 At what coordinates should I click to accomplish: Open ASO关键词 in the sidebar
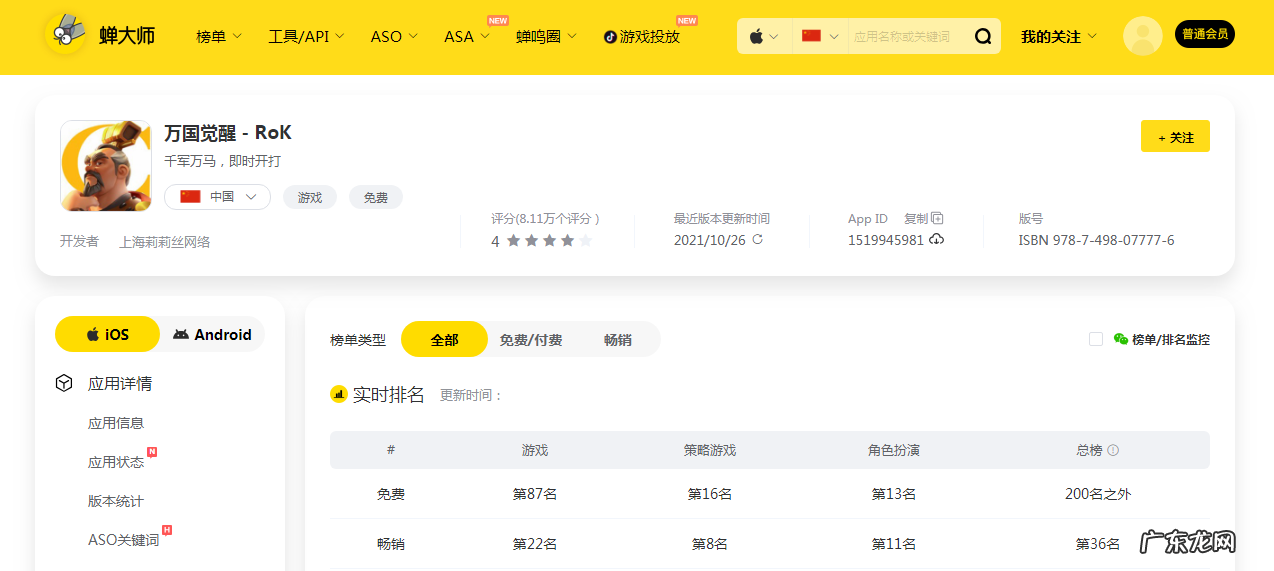124,540
